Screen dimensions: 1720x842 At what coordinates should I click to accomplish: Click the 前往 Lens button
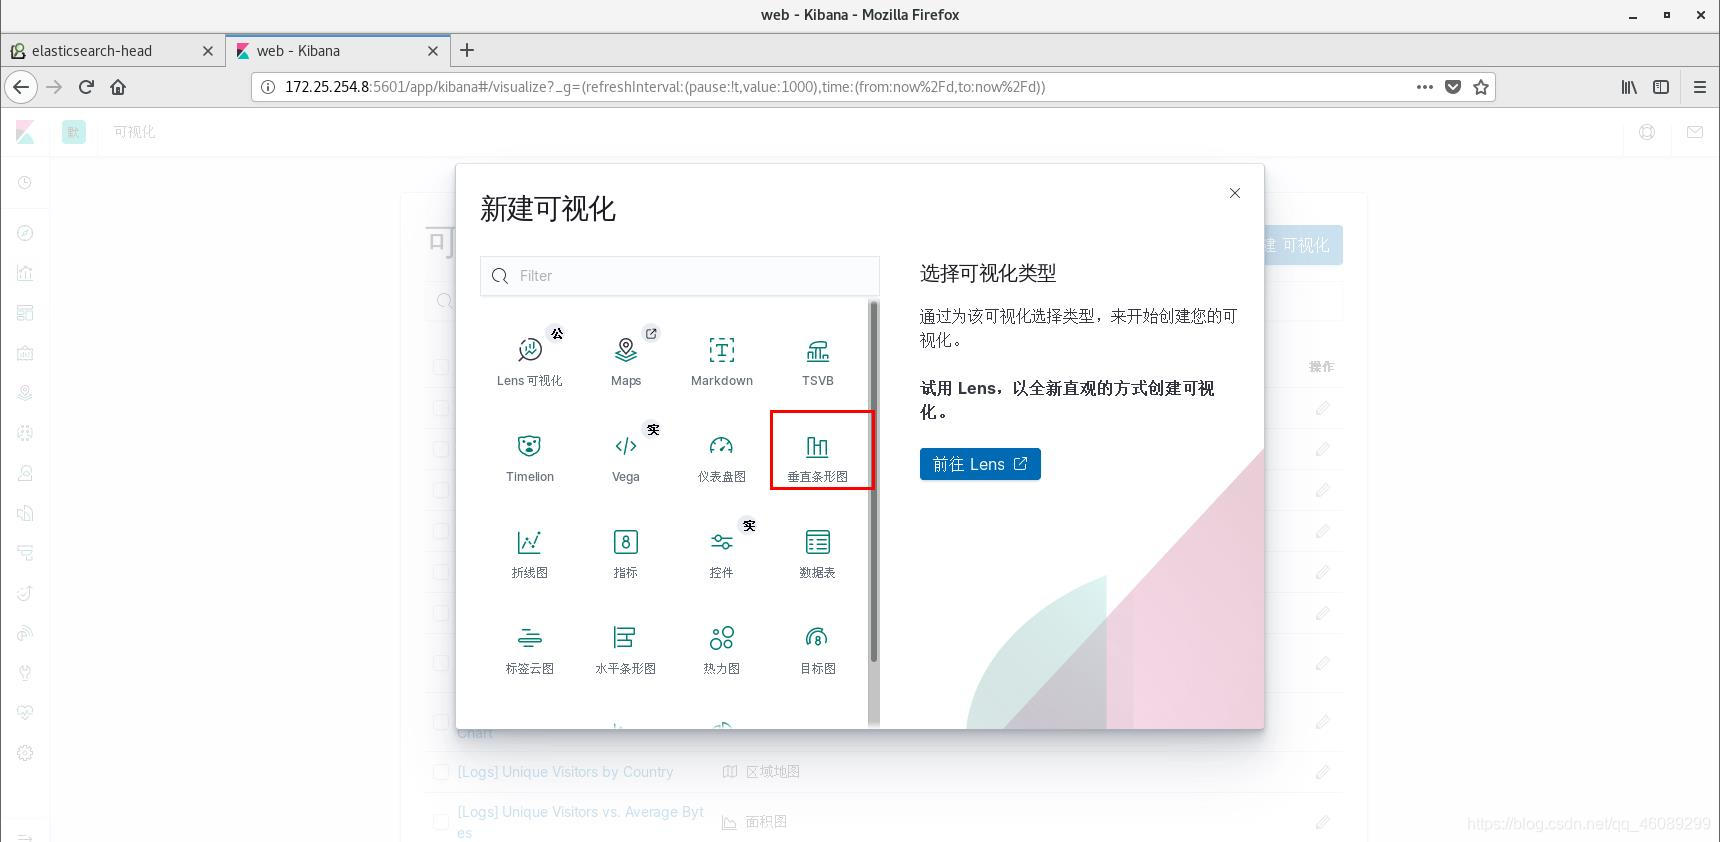(980, 464)
